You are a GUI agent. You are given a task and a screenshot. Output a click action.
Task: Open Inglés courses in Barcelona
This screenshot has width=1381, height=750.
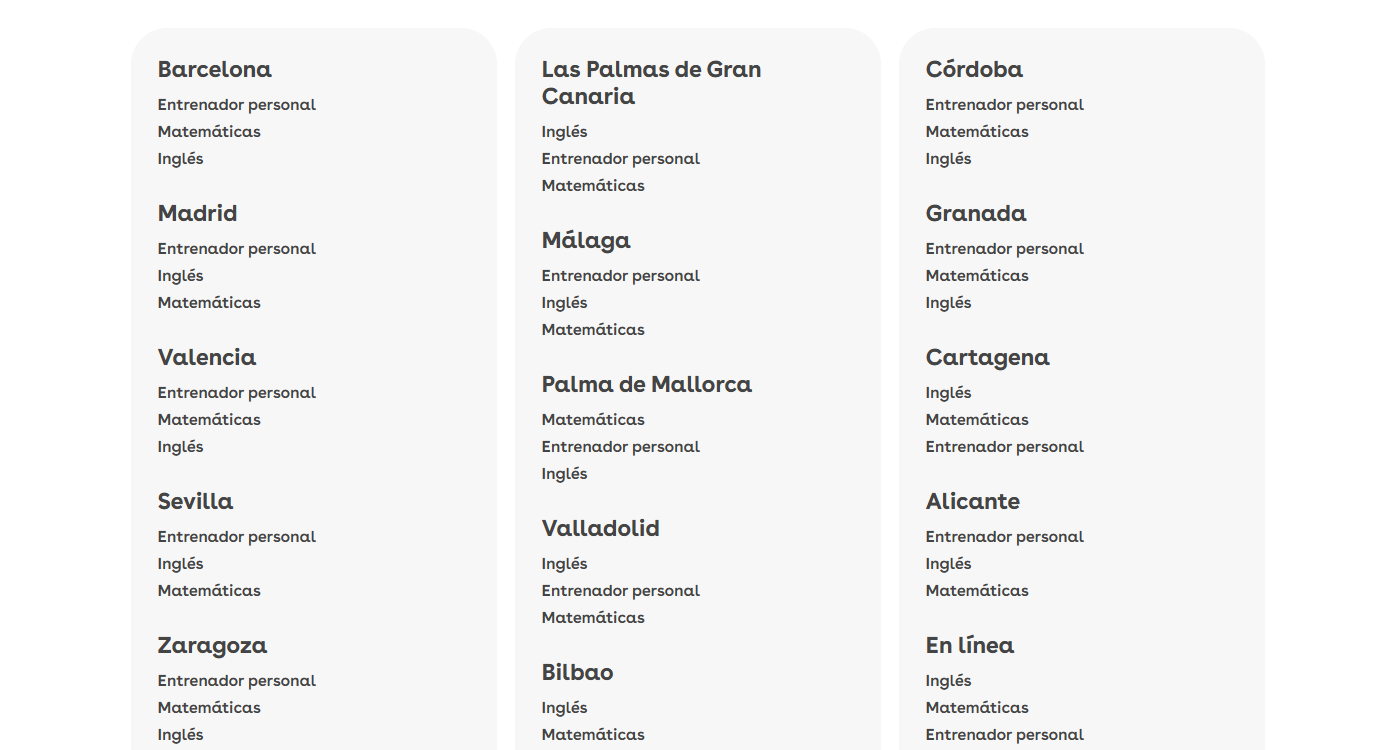pos(180,158)
